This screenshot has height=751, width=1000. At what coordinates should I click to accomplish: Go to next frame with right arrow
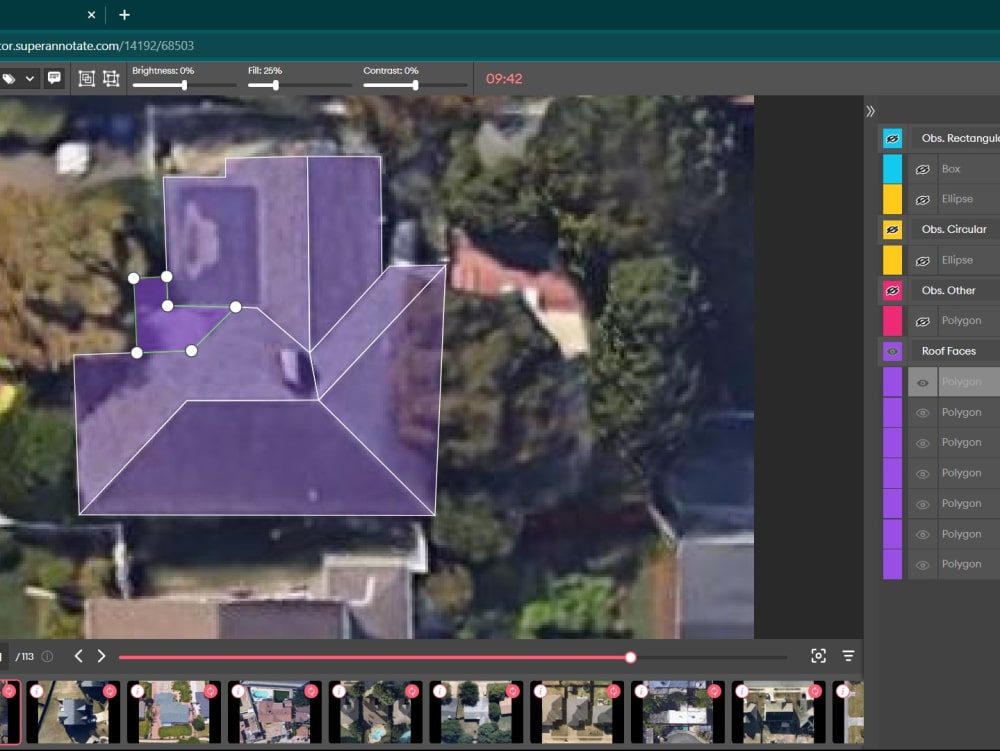(101, 656)
